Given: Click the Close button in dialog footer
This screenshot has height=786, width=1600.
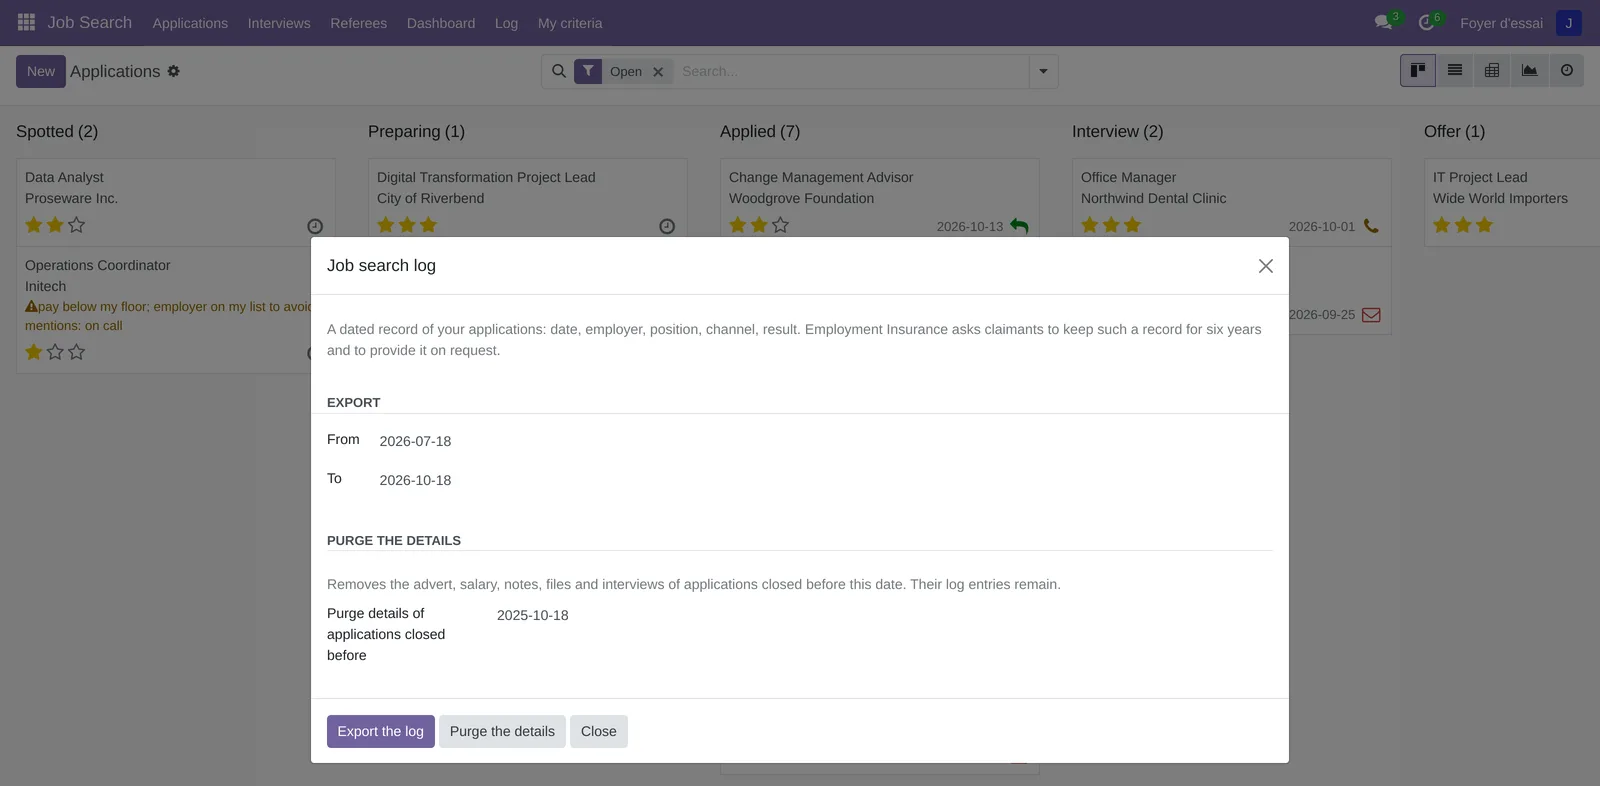Looking at the screenshot, I should [598, 731].
